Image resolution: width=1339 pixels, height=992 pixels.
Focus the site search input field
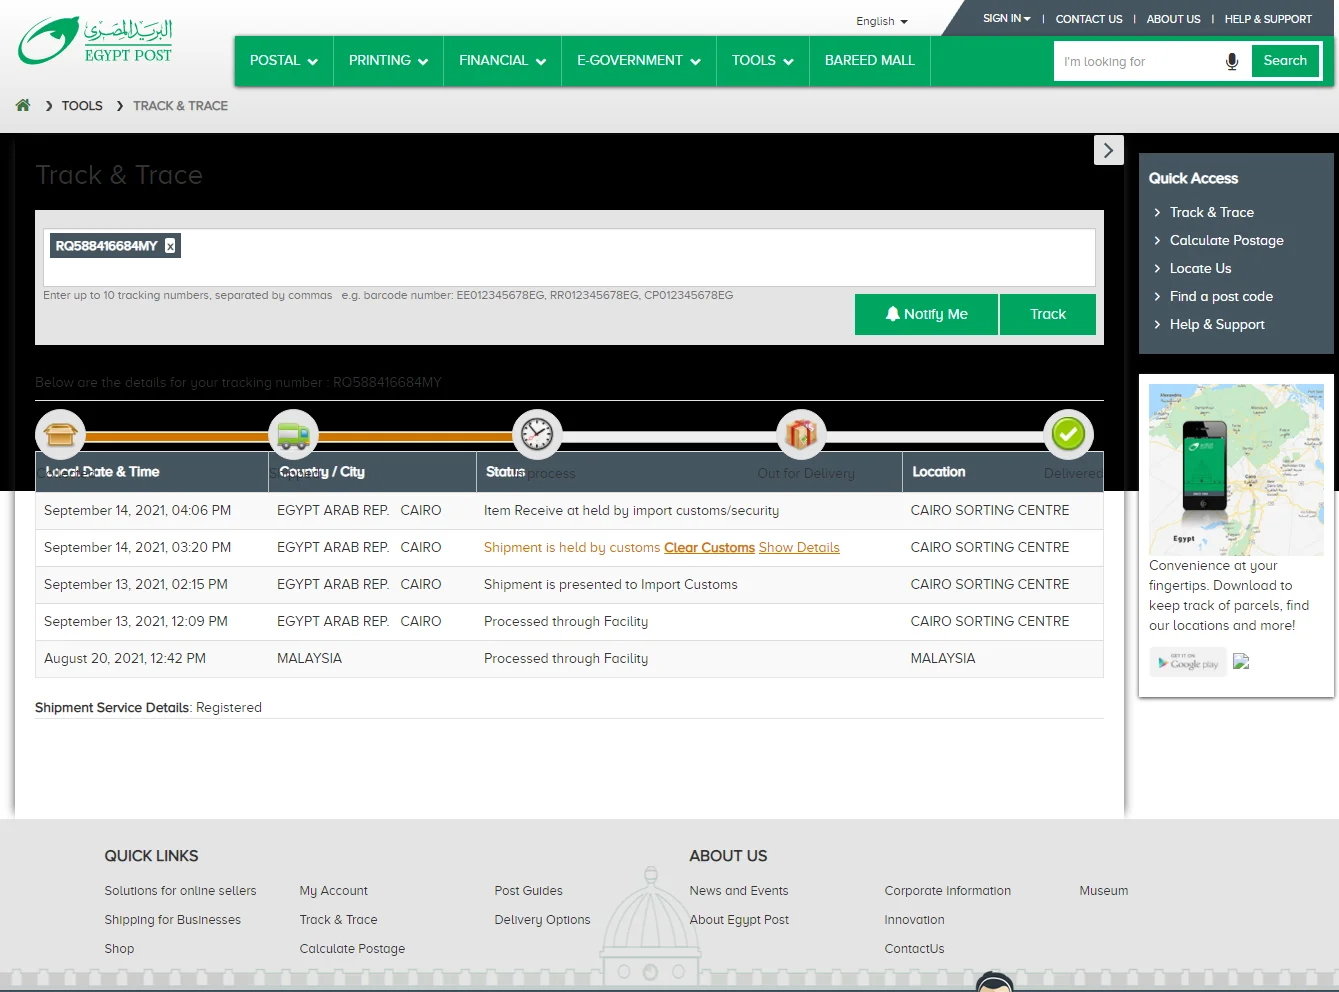[1140, 61]
